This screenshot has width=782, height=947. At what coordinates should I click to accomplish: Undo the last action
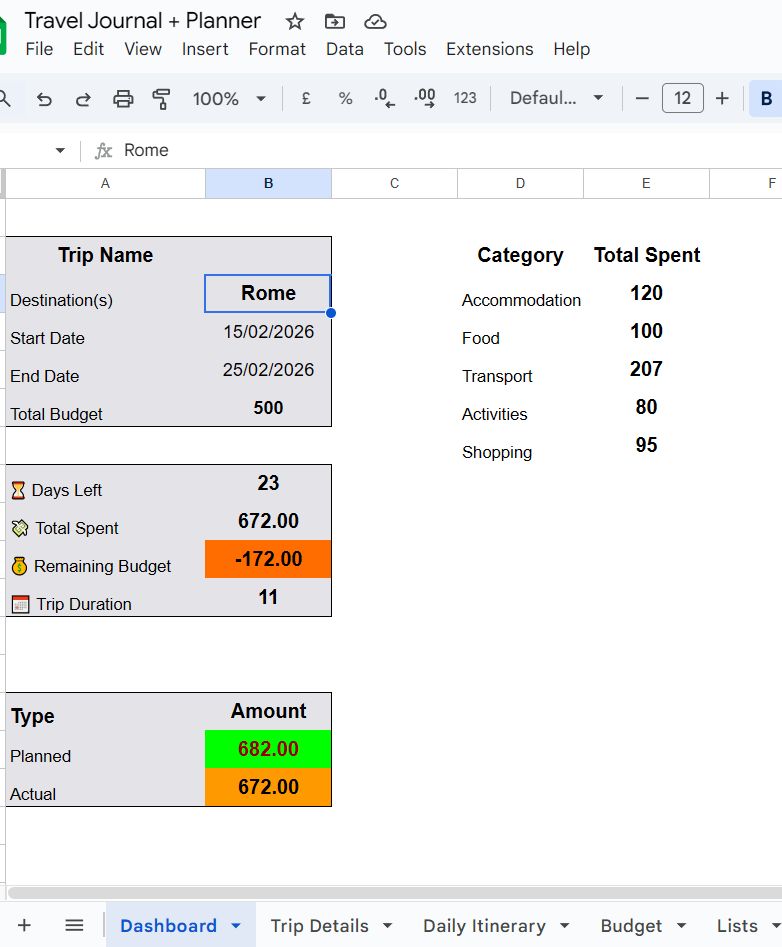click(x=44, y=98)
